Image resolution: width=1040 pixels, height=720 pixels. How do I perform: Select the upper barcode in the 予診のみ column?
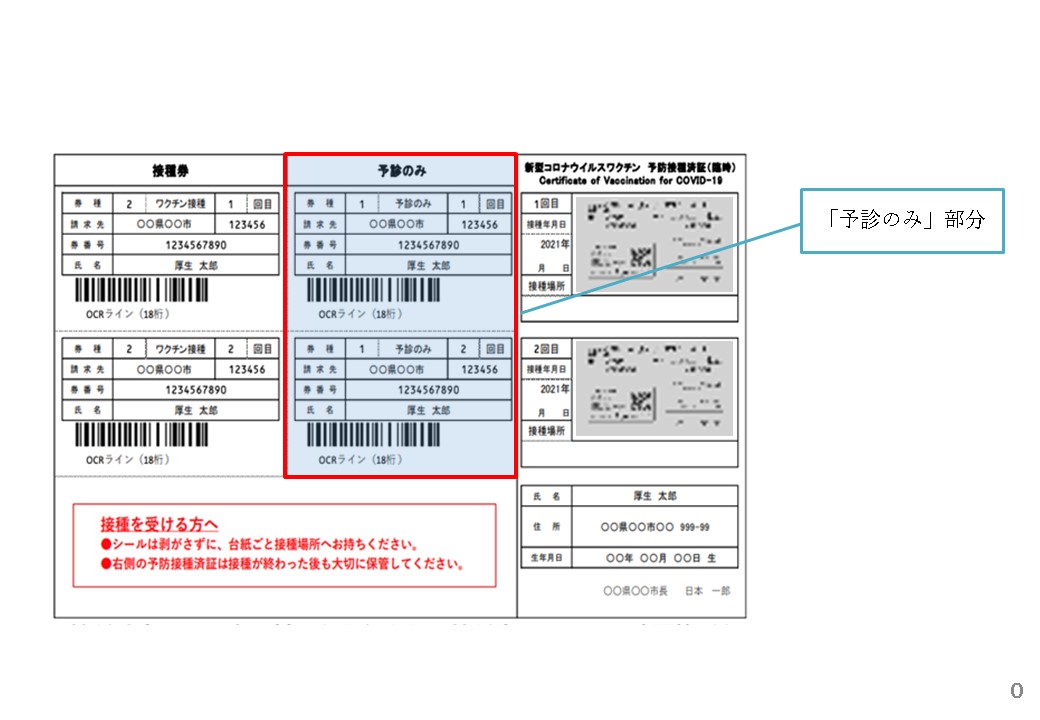pos(373,290)
